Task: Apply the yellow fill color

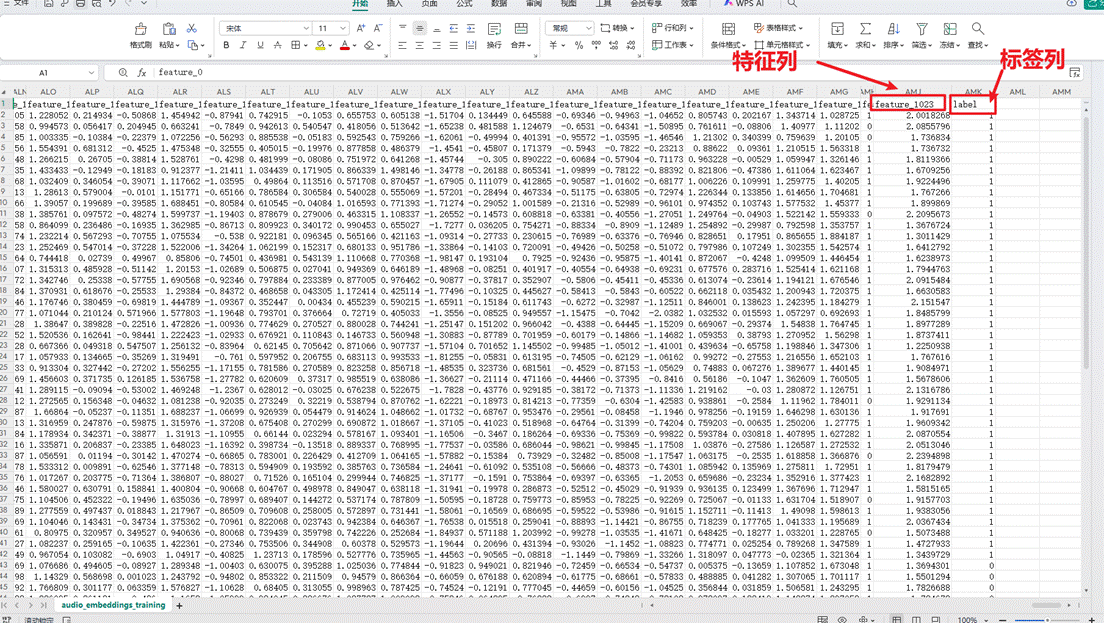Action: pos(320,45)
